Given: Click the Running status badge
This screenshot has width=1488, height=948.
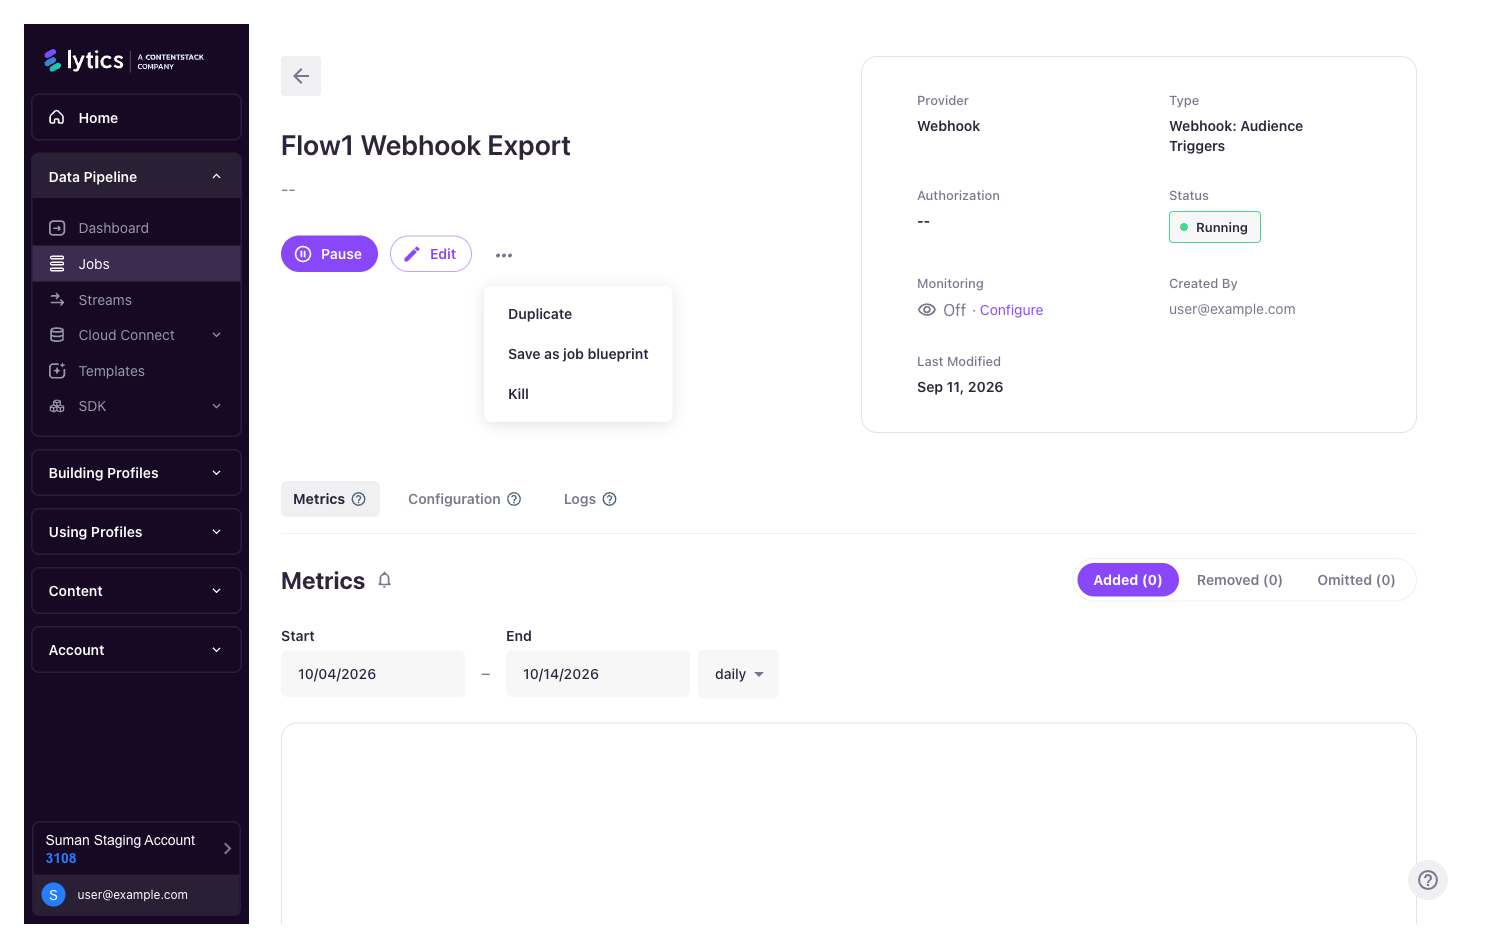Looking at the screenshot, I should pyautogui.click(x=1215, y=227).
